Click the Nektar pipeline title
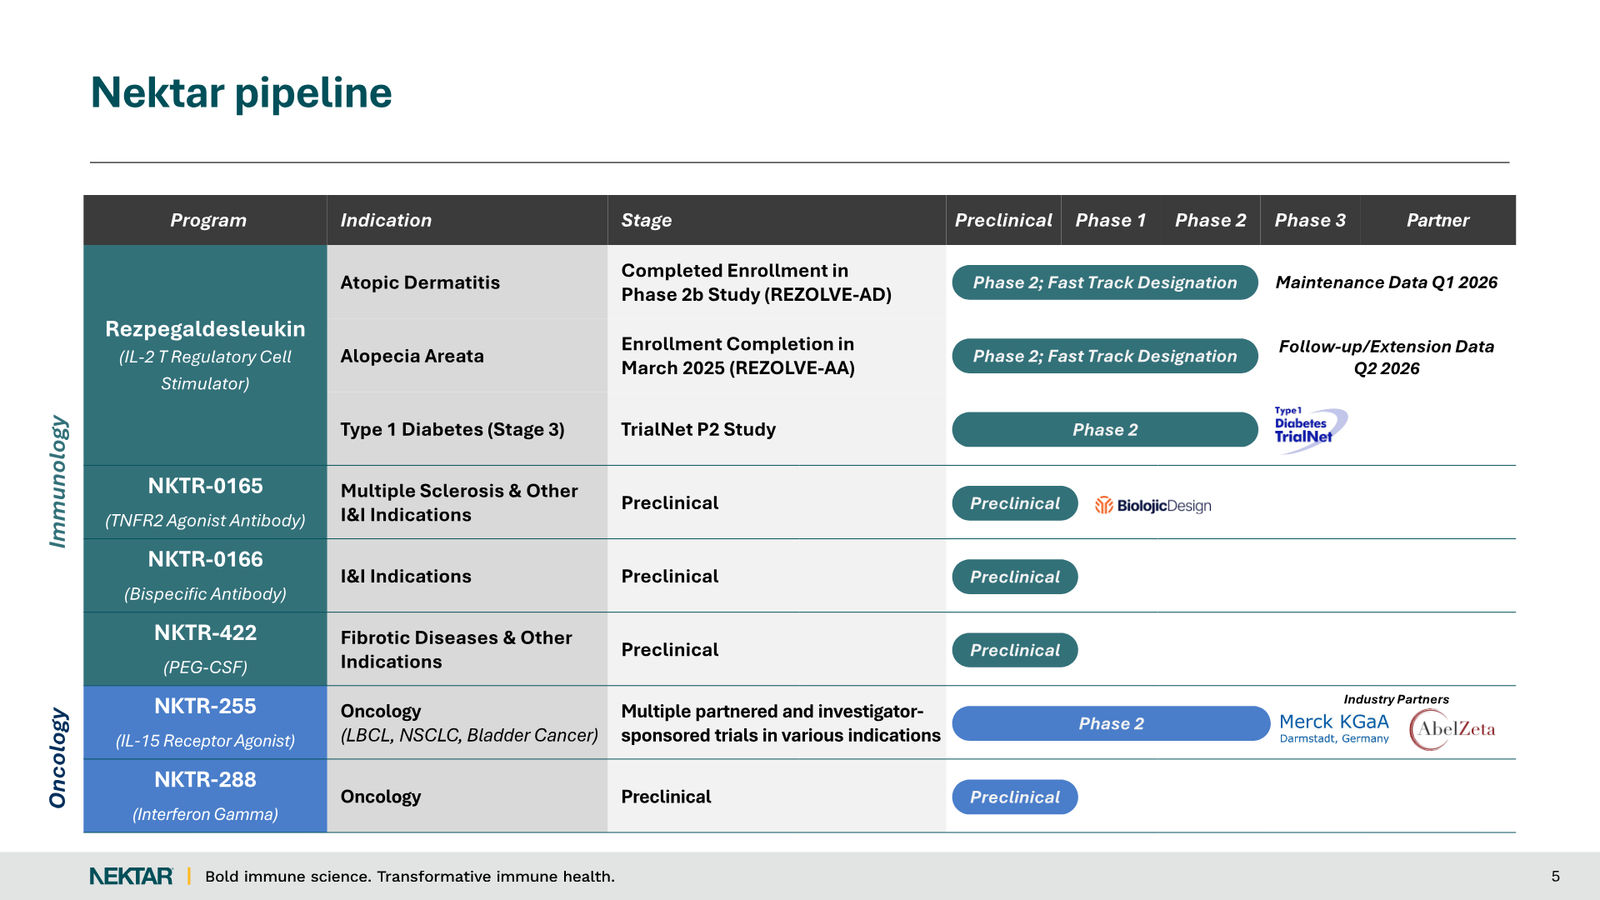The width and height of the screenshot is (1600, 900). tap(241, 93)
